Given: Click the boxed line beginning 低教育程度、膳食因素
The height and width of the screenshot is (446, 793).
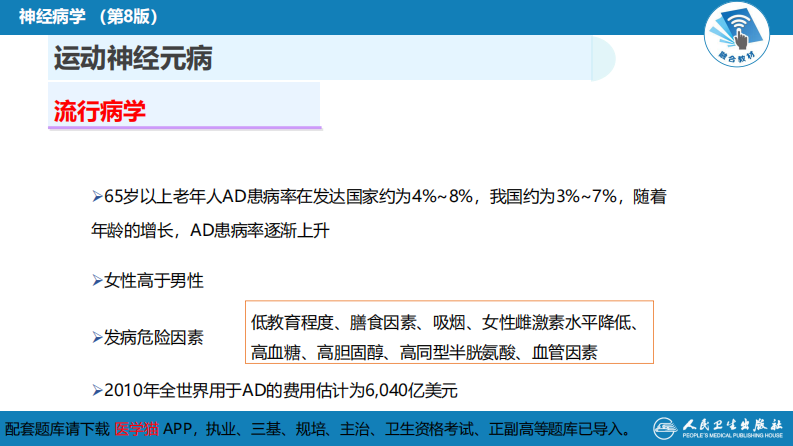Looking at the screenshot, I should pos(445,322).
